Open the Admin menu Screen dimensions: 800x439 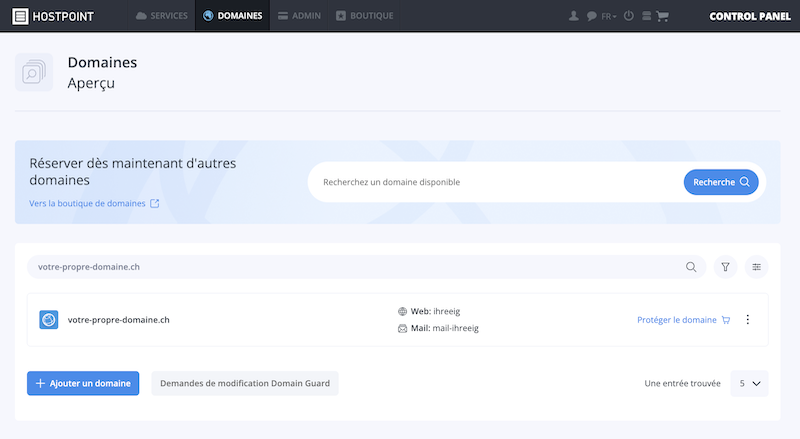(x=299, y=16)
